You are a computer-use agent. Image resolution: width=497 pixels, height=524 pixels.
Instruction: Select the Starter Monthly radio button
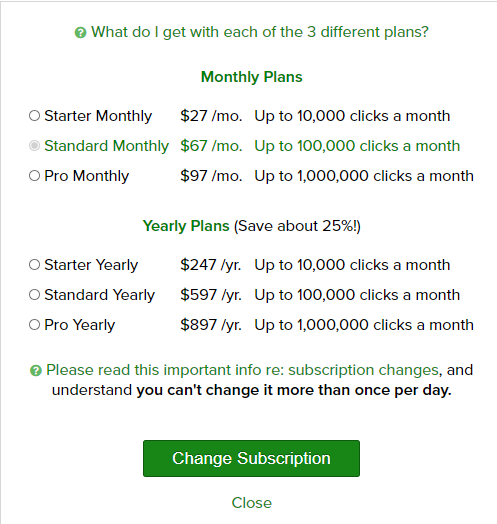click(x=34, y=116)
